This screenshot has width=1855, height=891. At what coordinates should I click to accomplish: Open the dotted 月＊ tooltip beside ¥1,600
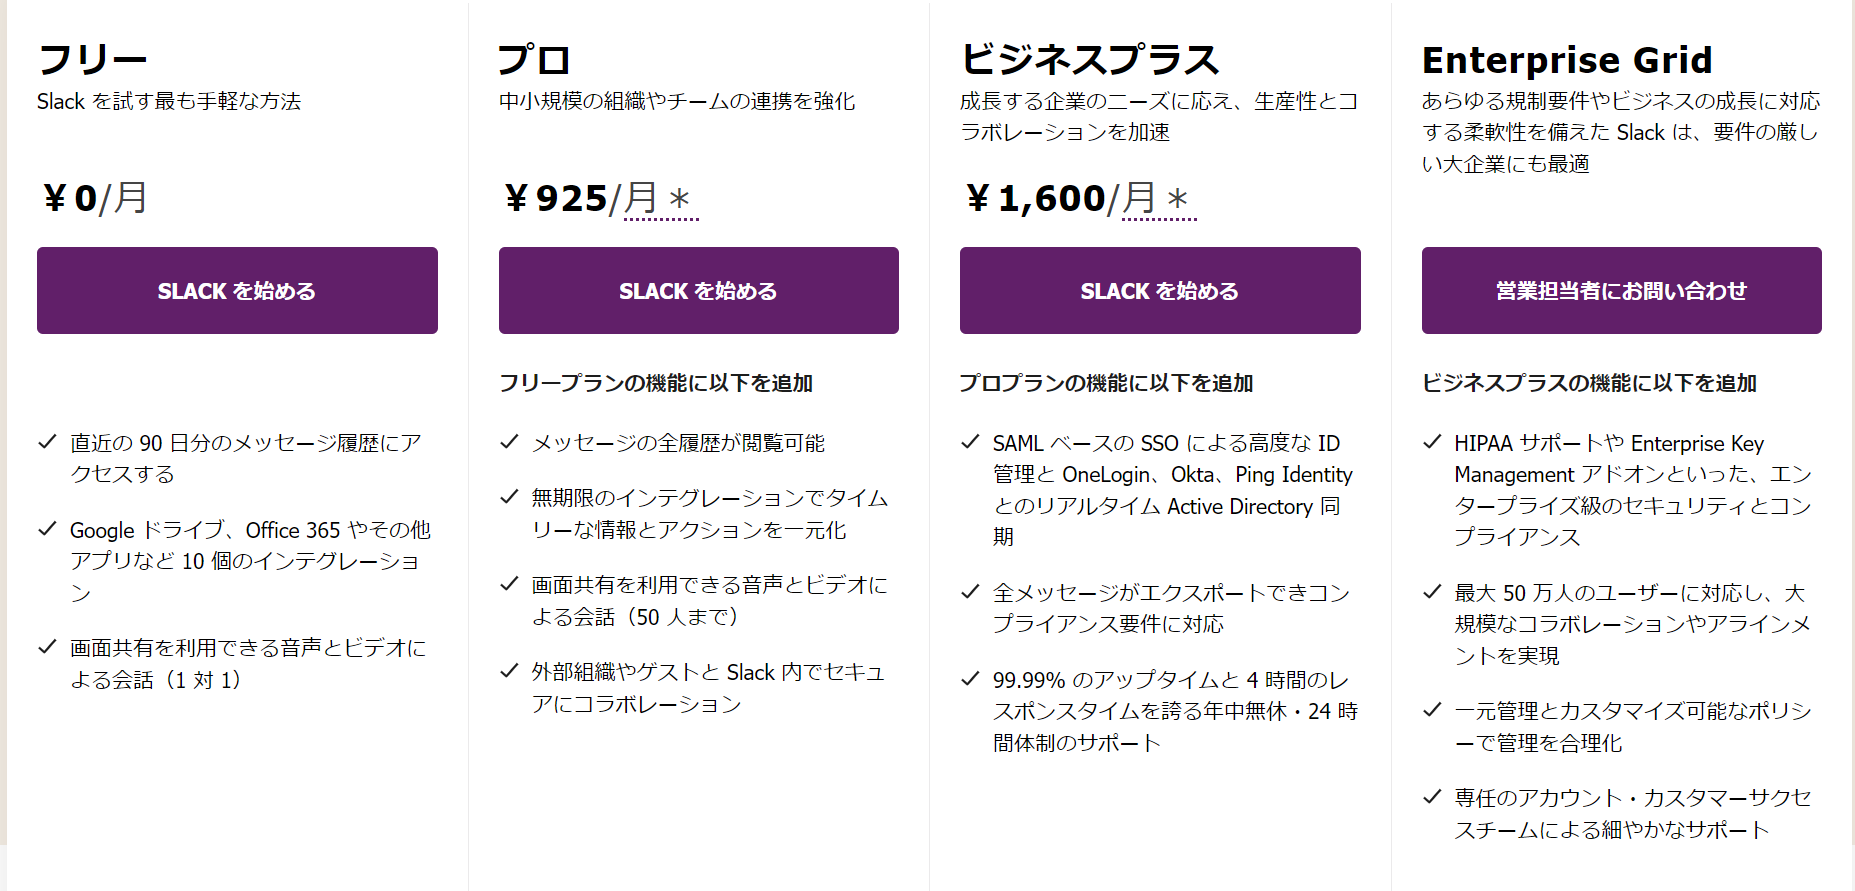click(x=1158, y=198)
